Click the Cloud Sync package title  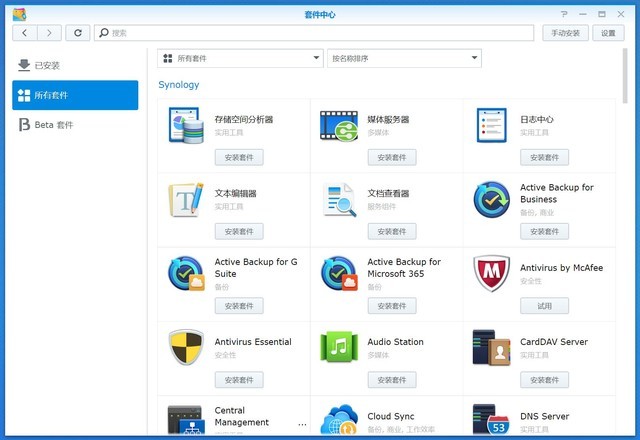tap(391, 416)
